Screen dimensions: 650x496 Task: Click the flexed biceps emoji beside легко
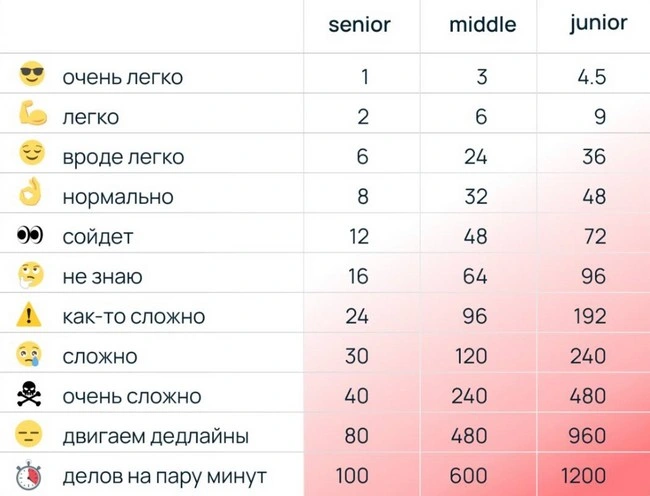[x=32, y=115]
